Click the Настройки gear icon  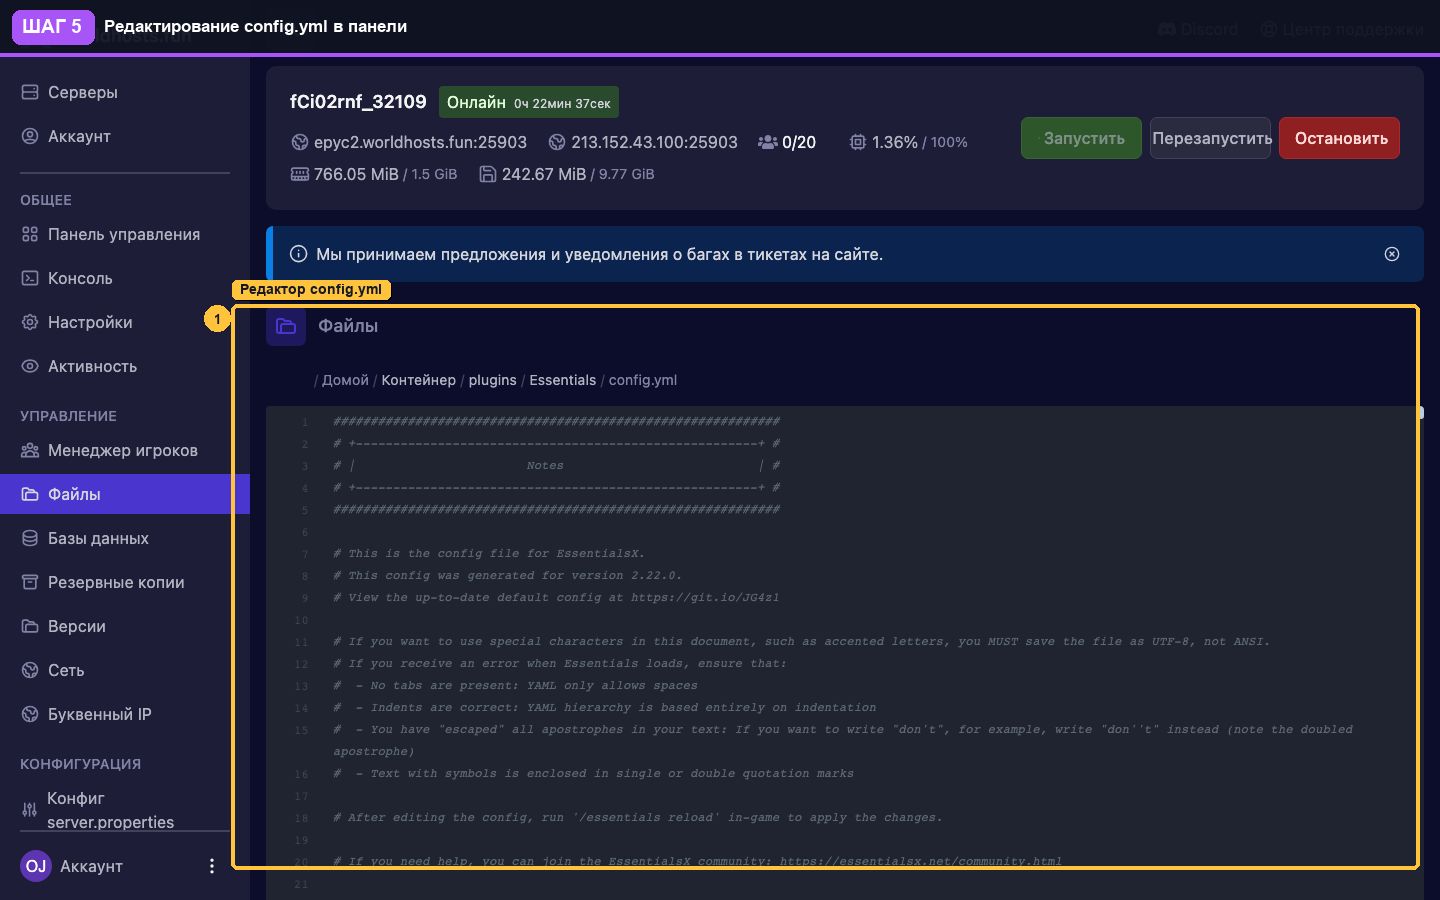(x=30, y=322)
